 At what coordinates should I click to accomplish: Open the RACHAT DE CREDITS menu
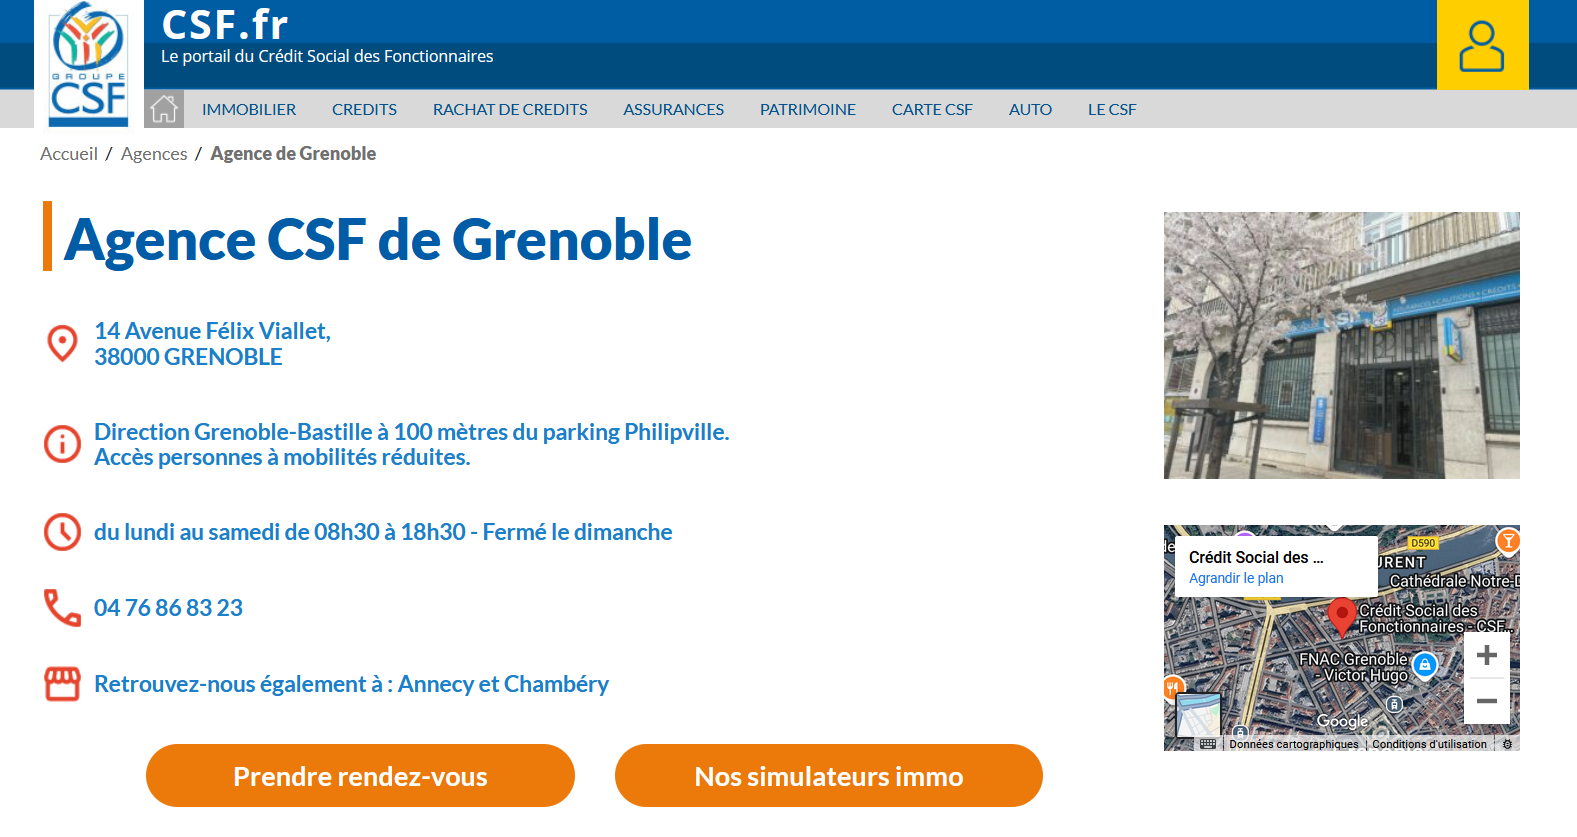[x=510, y=110]
